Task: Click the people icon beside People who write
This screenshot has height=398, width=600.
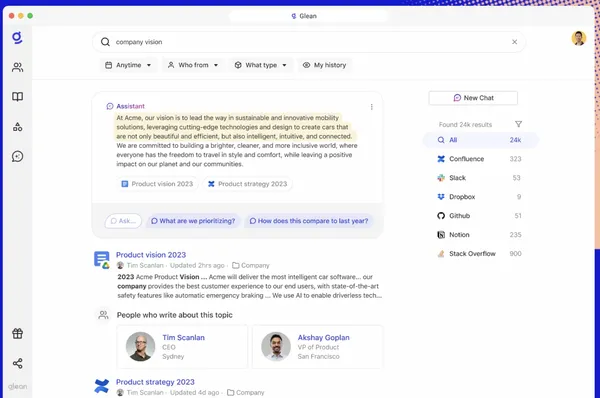Action: 103,315
